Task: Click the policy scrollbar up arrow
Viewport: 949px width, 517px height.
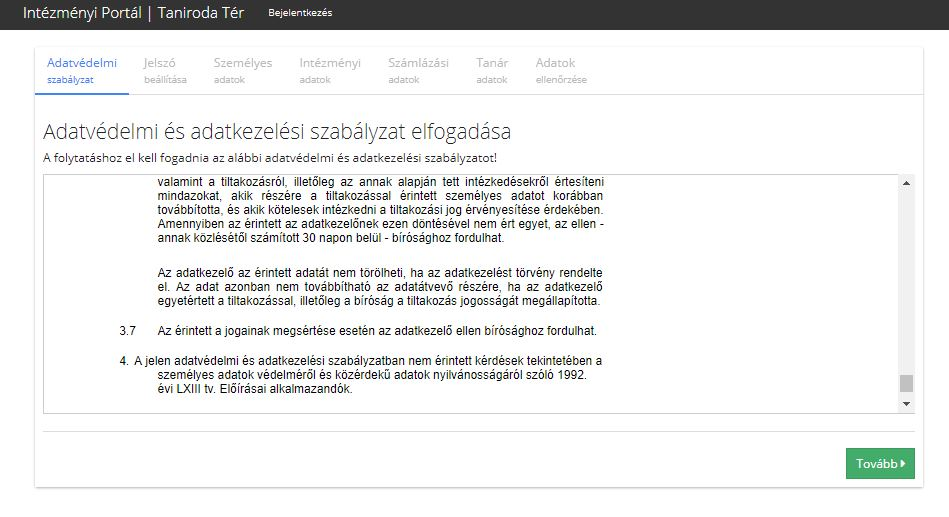Action: pos(907,183)
